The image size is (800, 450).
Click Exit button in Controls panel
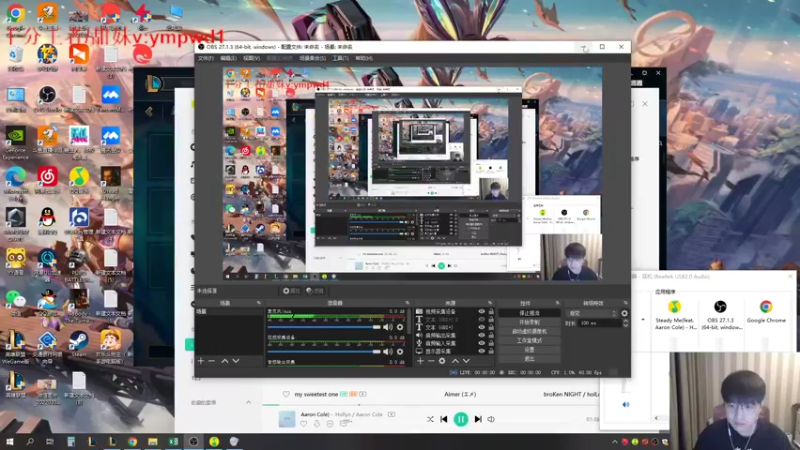tap(529, 359)
